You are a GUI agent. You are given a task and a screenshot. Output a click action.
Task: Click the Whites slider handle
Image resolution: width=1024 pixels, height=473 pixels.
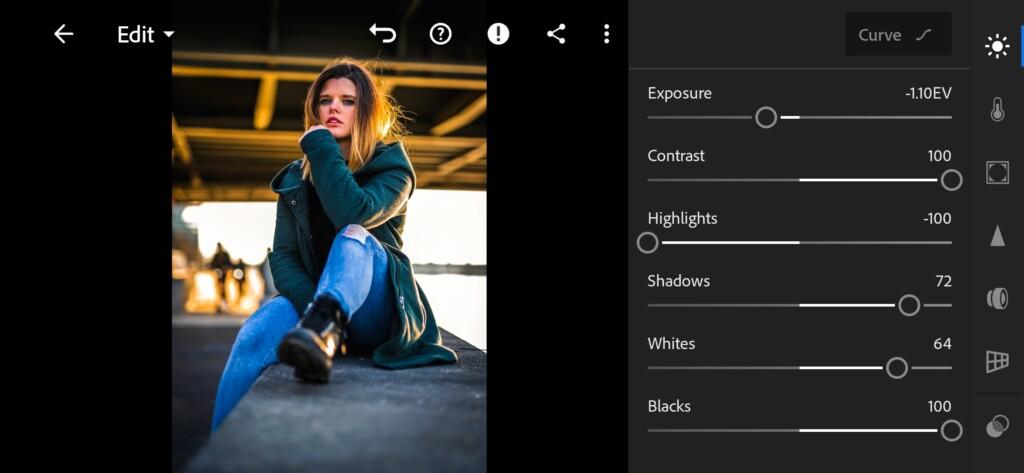click(897, 368)
